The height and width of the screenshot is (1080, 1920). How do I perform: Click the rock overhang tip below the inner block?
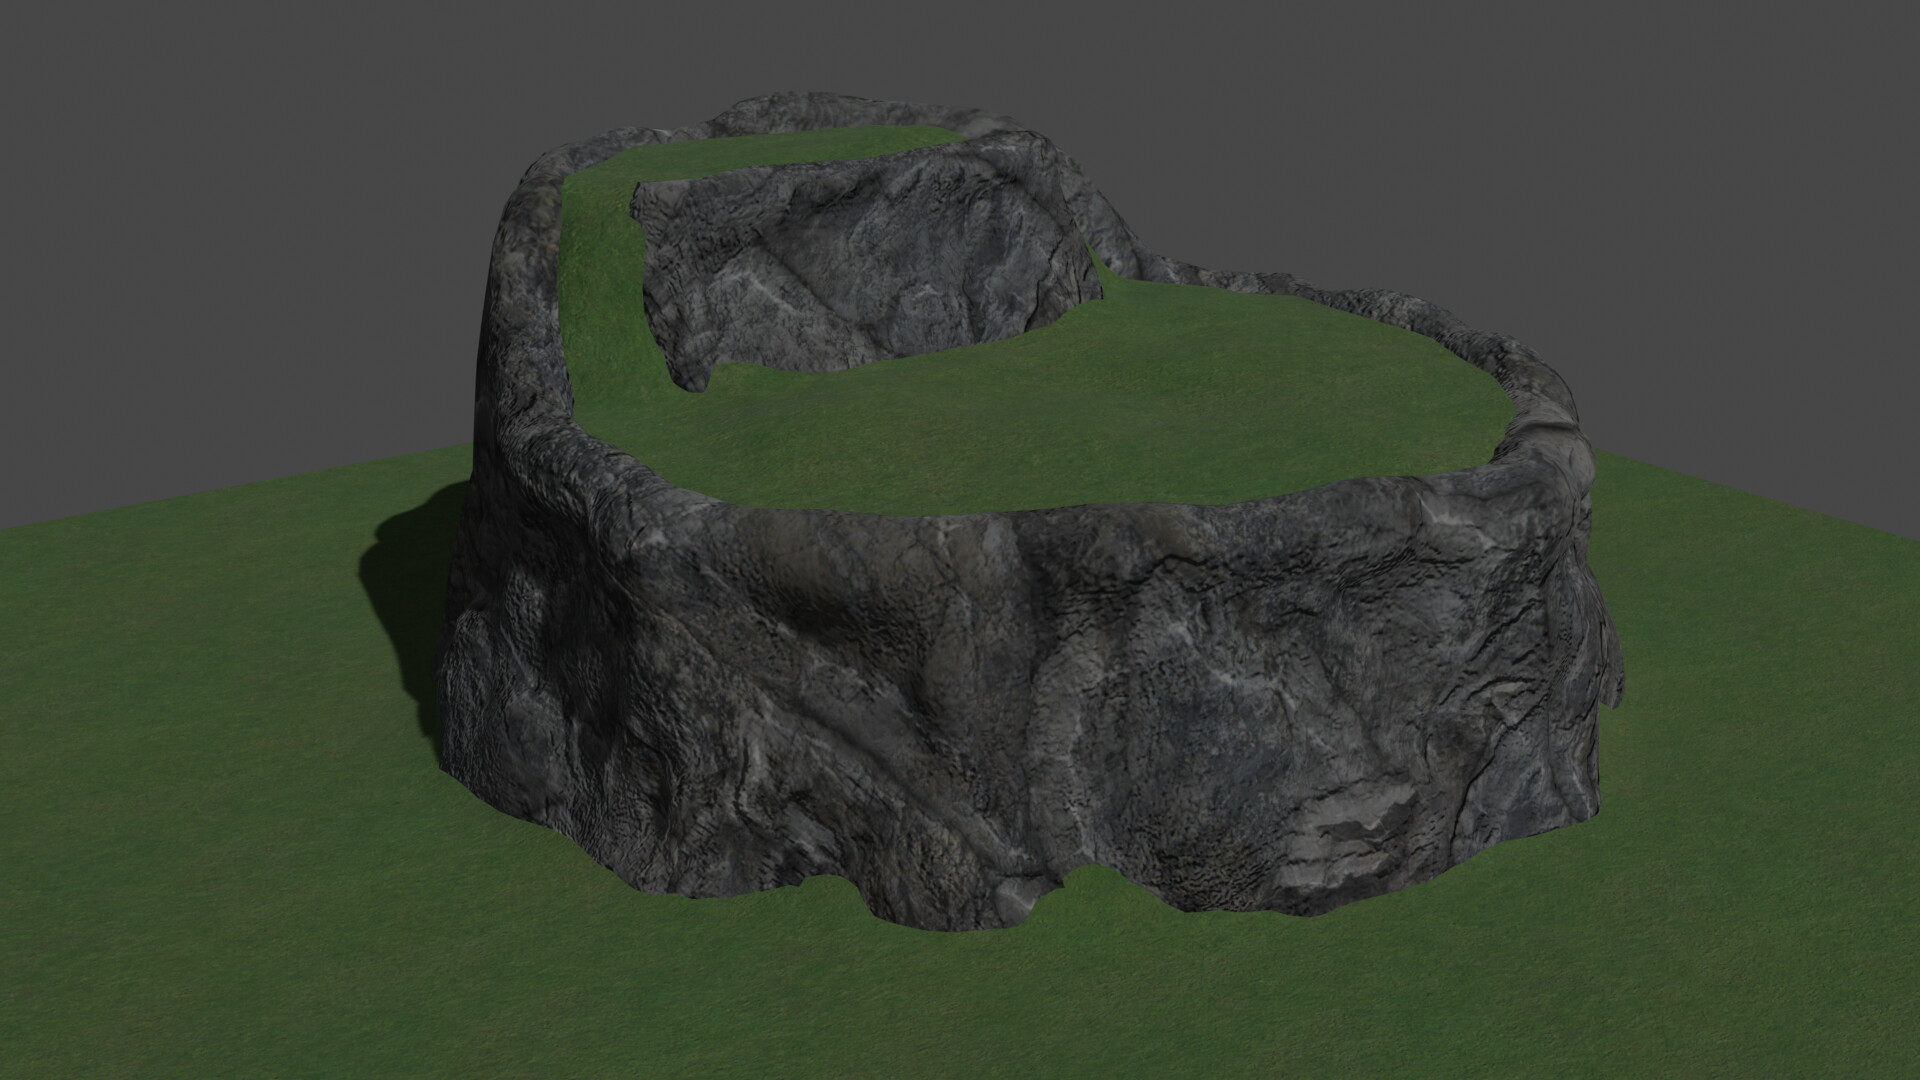coord(692,380)
